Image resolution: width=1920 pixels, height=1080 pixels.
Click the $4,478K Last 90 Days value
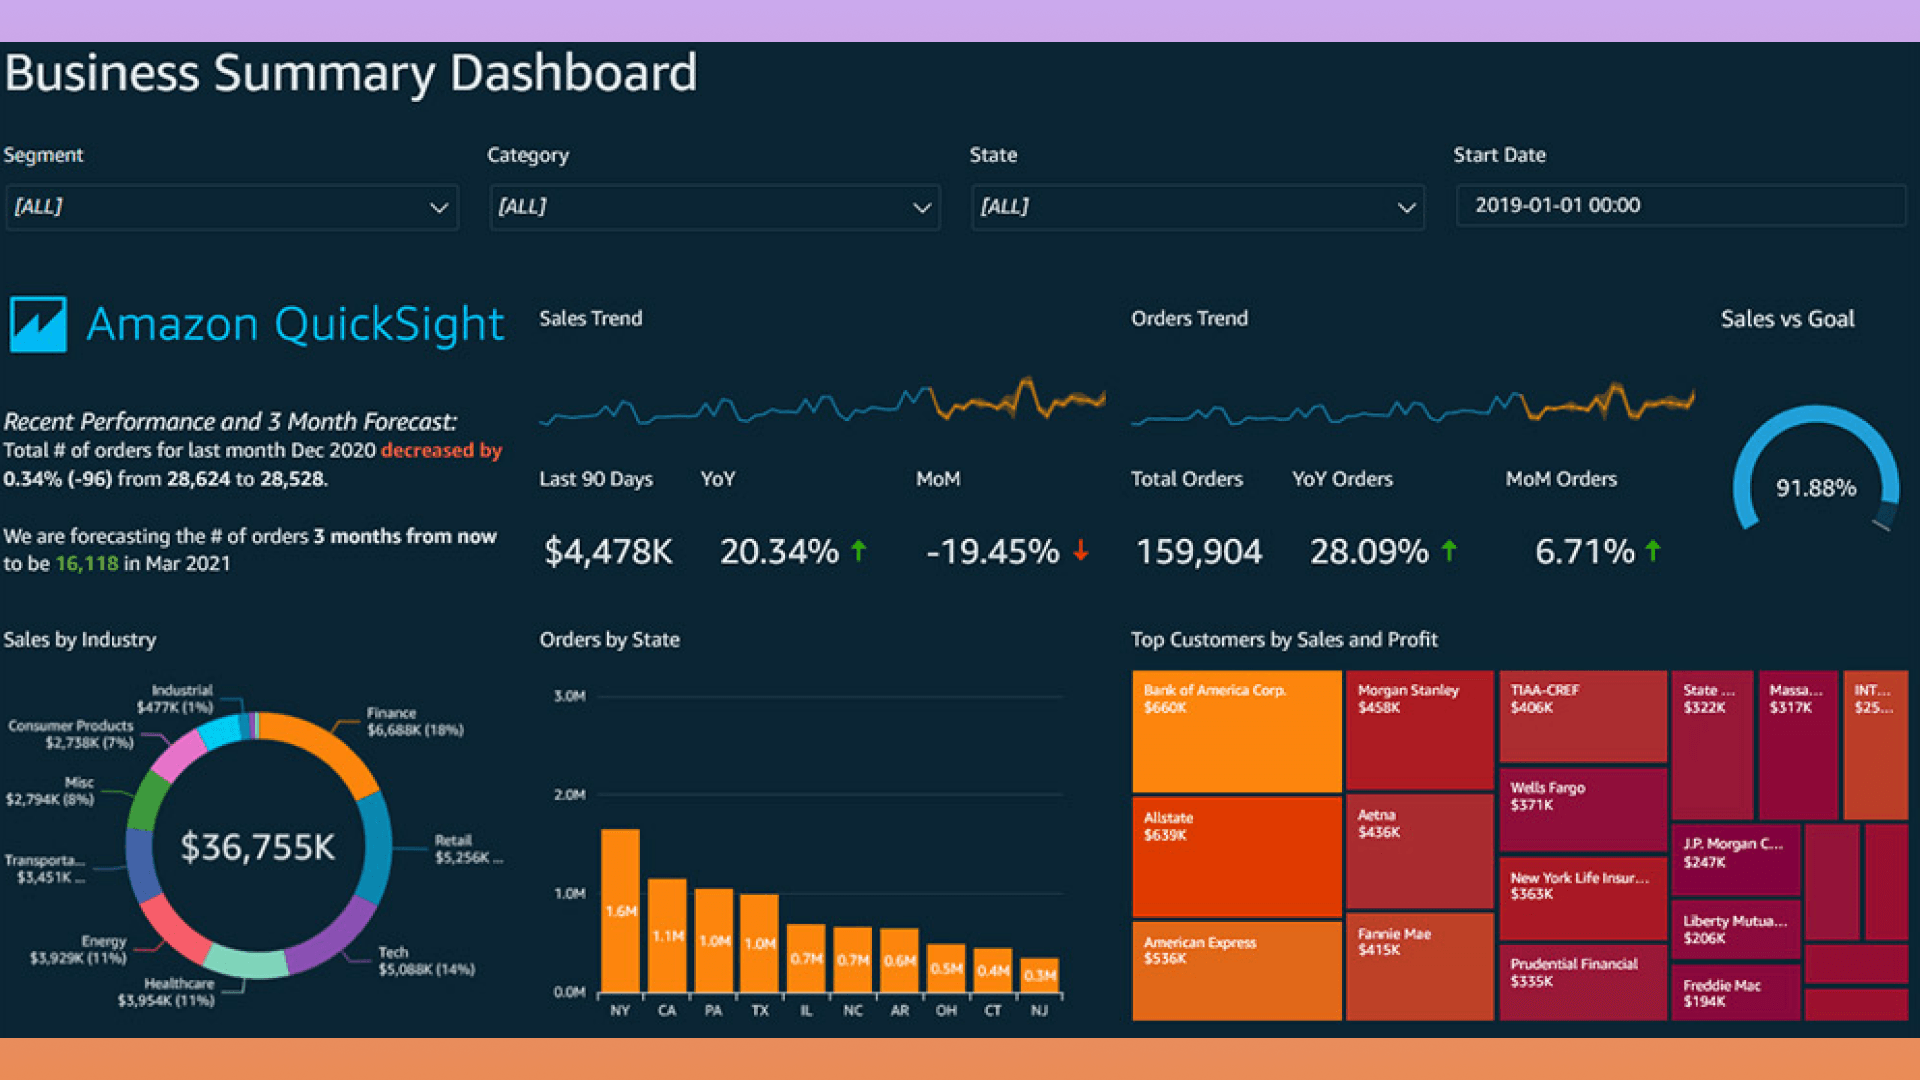tap(608, 551)
